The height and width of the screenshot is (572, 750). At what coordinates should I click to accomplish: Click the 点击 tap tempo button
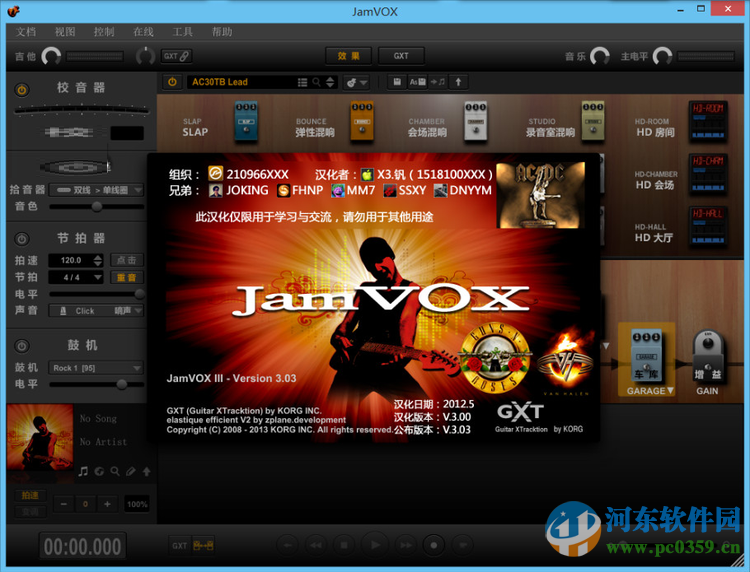(127, 260)
